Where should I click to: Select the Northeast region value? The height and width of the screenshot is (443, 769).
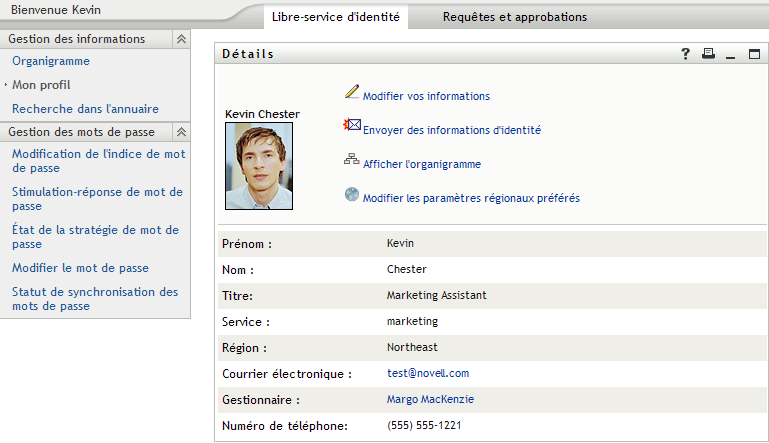coord(412,347)
